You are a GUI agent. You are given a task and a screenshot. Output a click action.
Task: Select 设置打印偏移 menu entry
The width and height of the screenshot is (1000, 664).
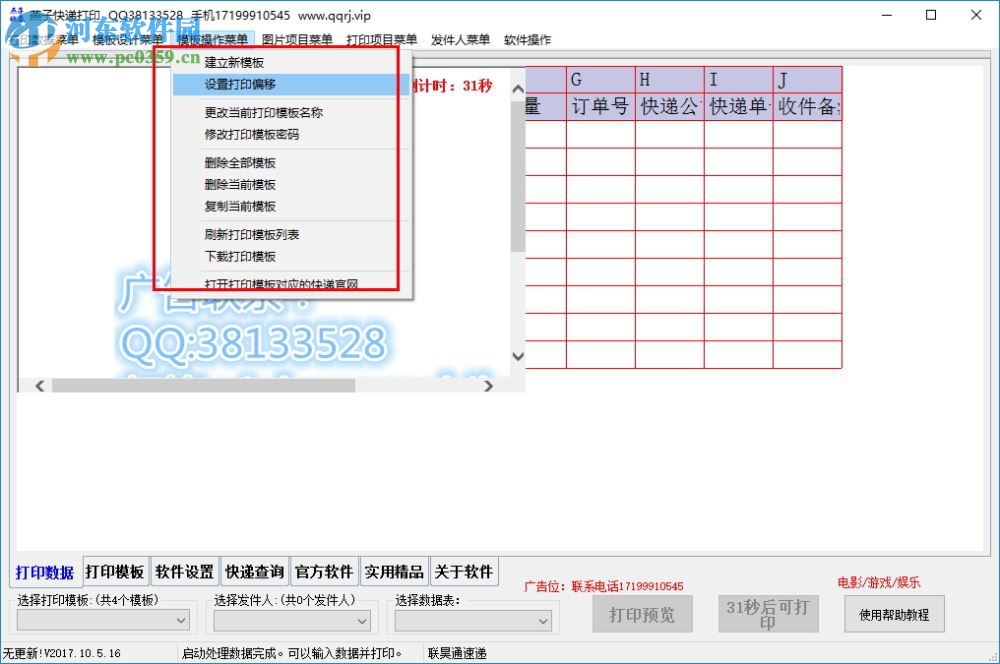290,84
